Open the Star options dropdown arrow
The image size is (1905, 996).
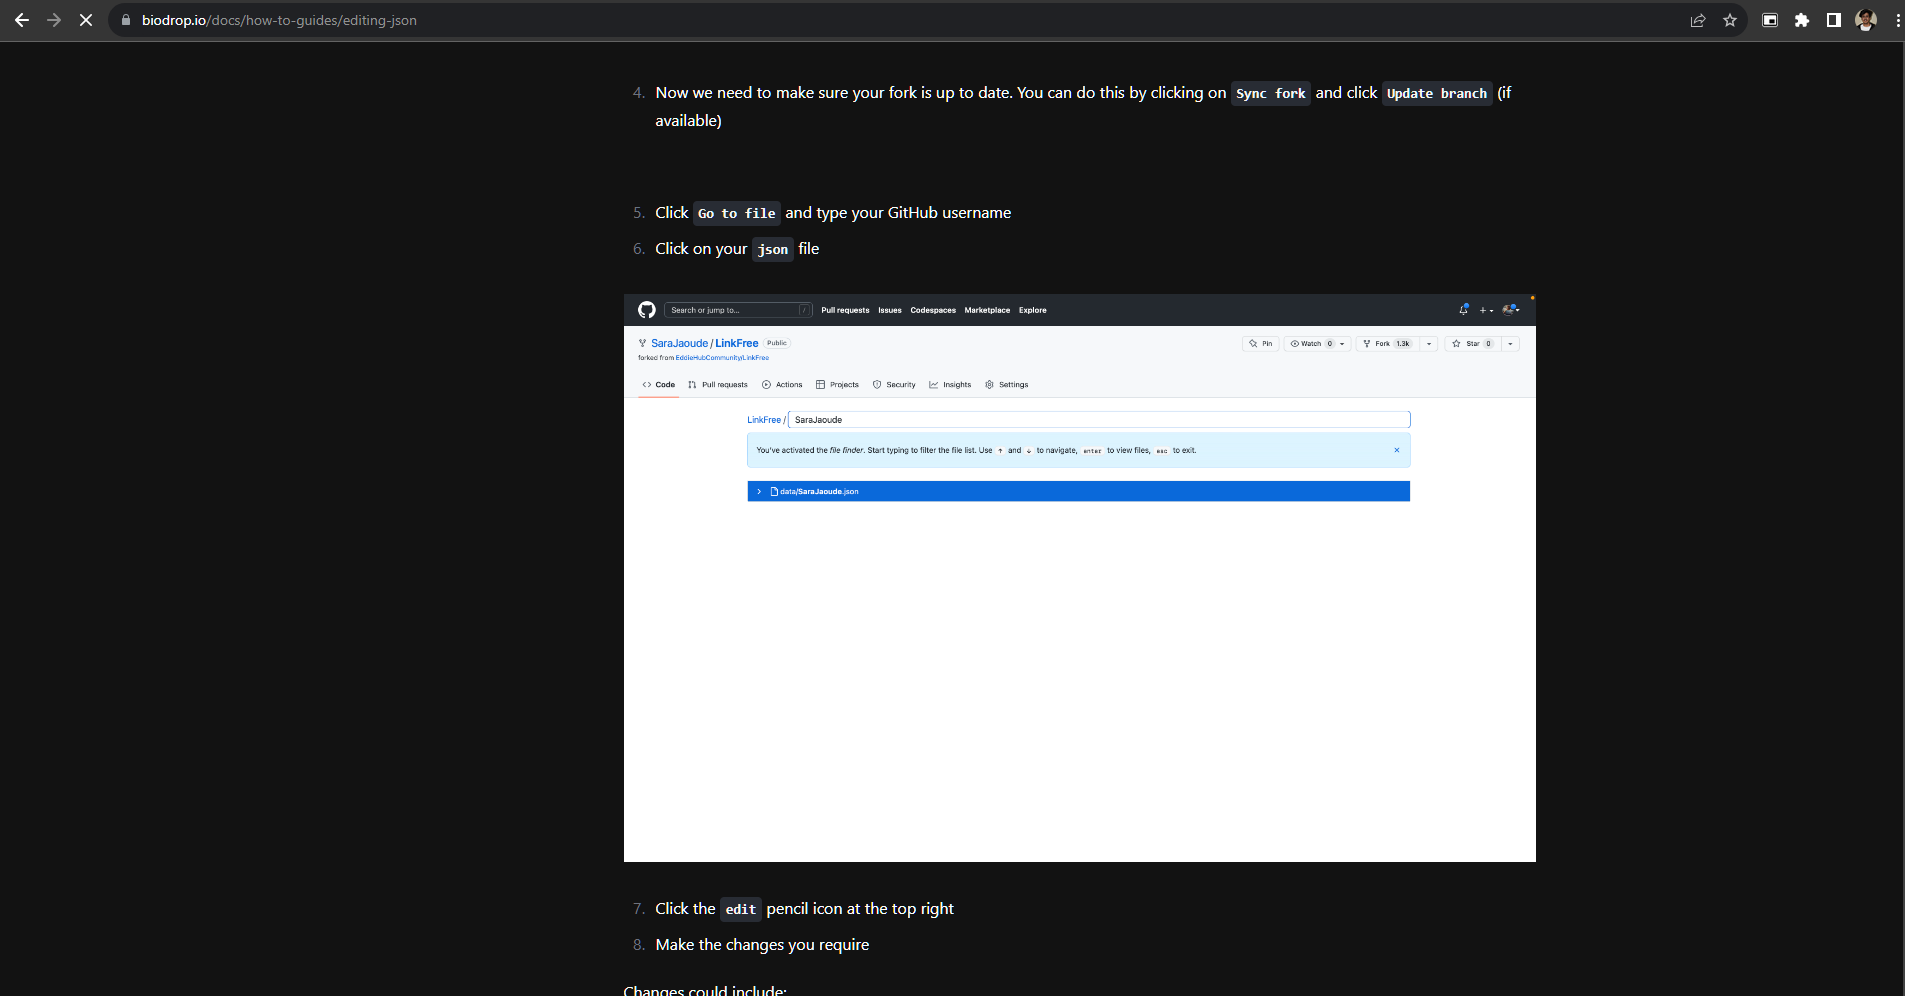(x=1509, y=343)
